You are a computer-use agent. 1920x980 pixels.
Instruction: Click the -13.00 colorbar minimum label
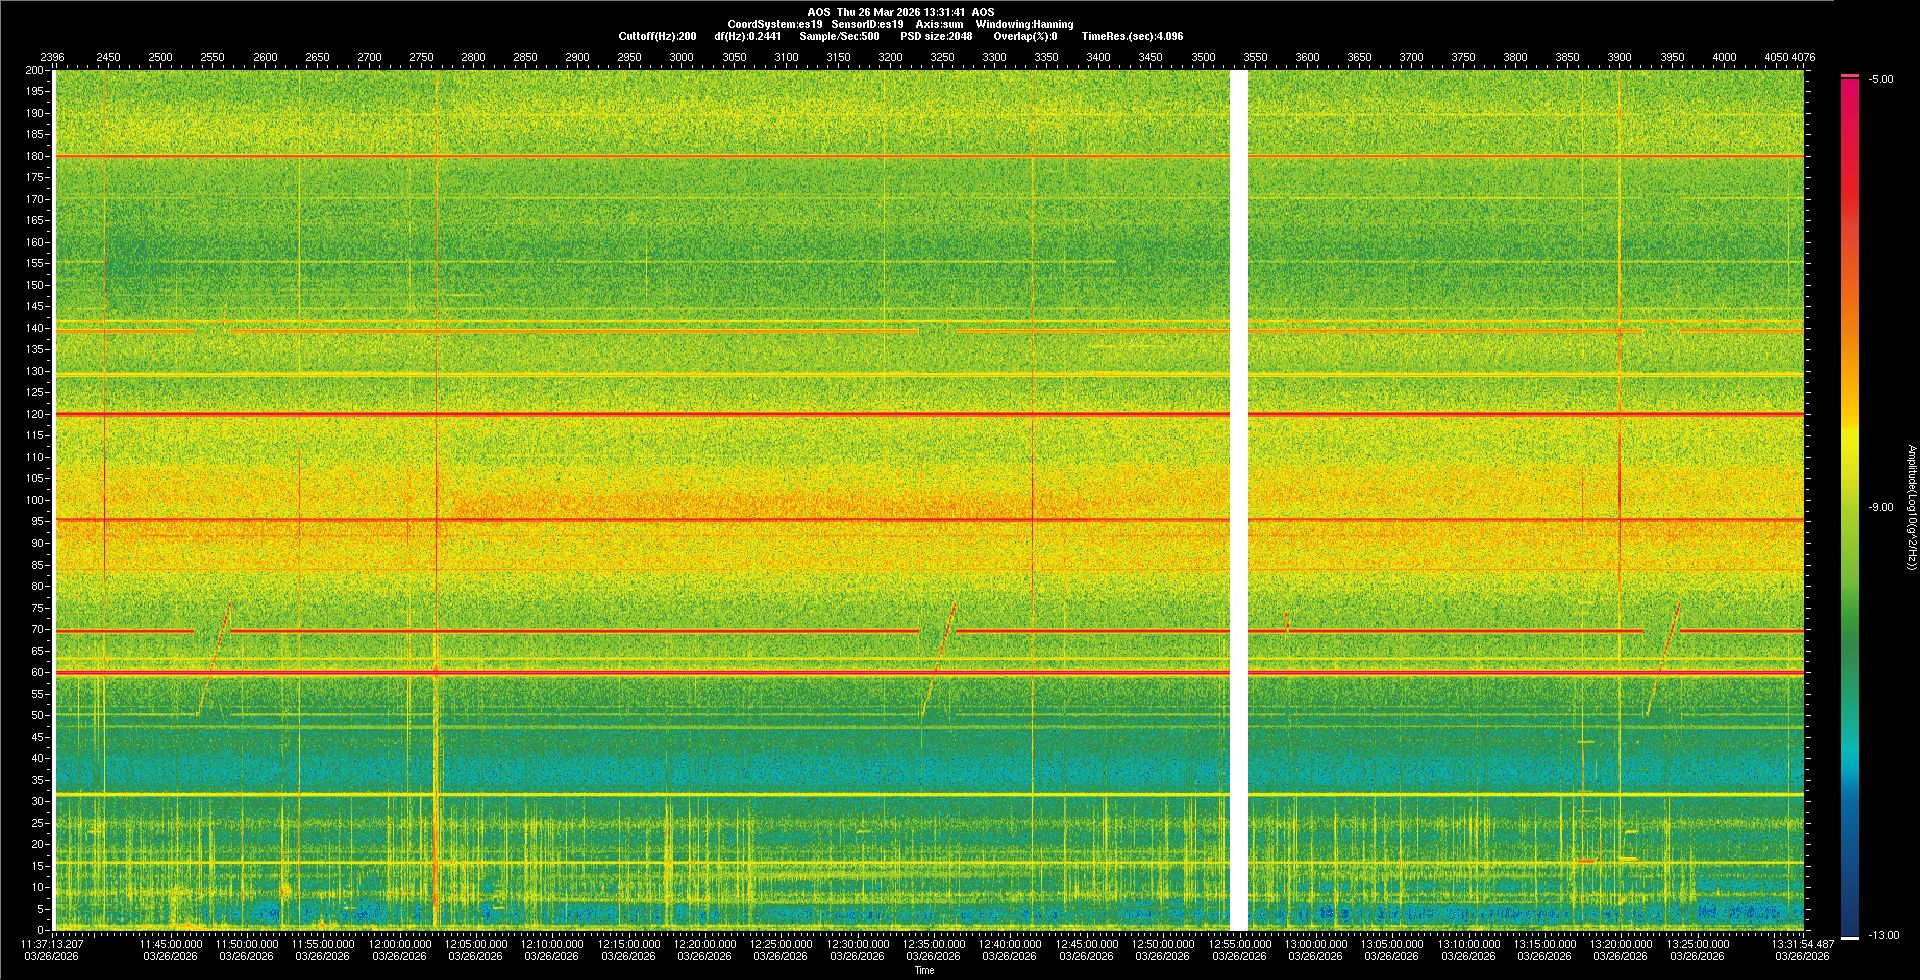[x=1882, y=935]
